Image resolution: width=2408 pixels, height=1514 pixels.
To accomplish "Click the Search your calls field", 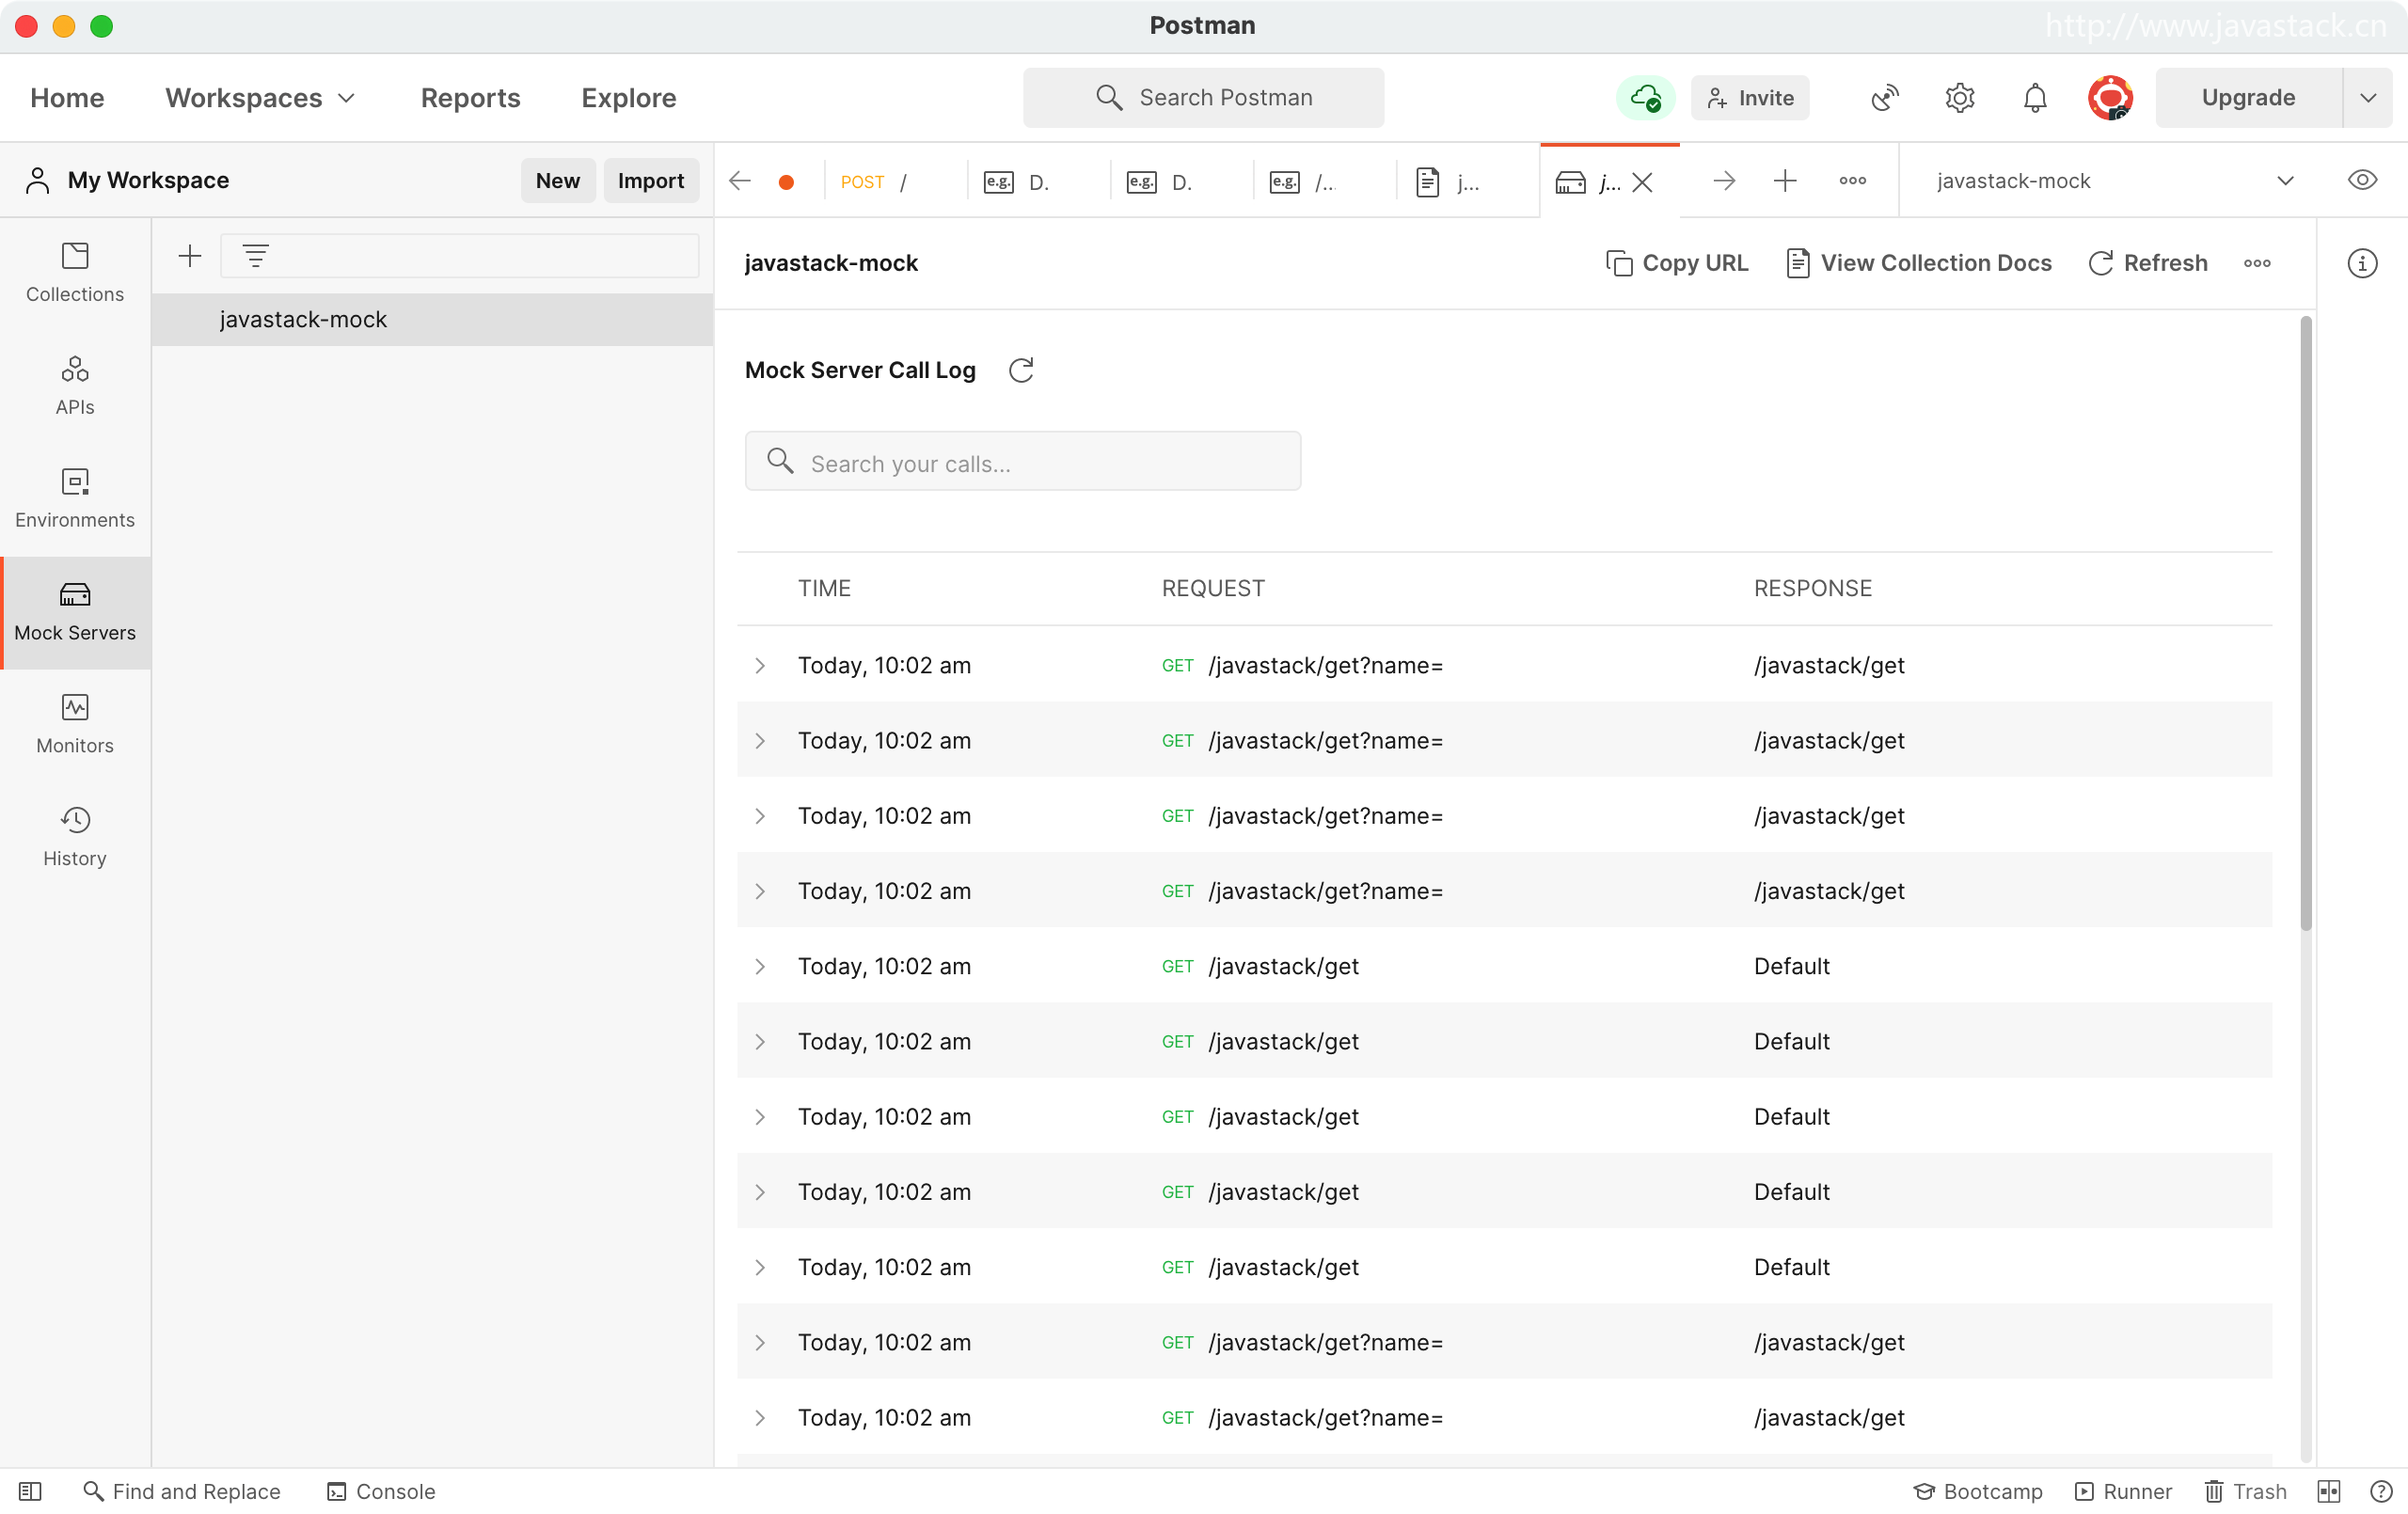I will pyautogui.click(x=1022, y=463).
